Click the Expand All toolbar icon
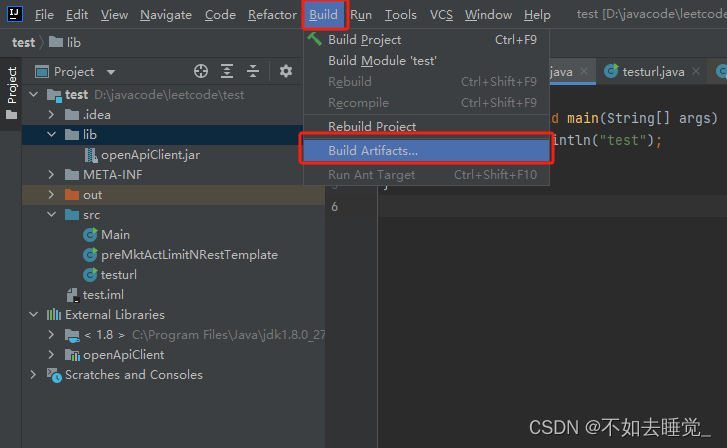 (227, 71)
